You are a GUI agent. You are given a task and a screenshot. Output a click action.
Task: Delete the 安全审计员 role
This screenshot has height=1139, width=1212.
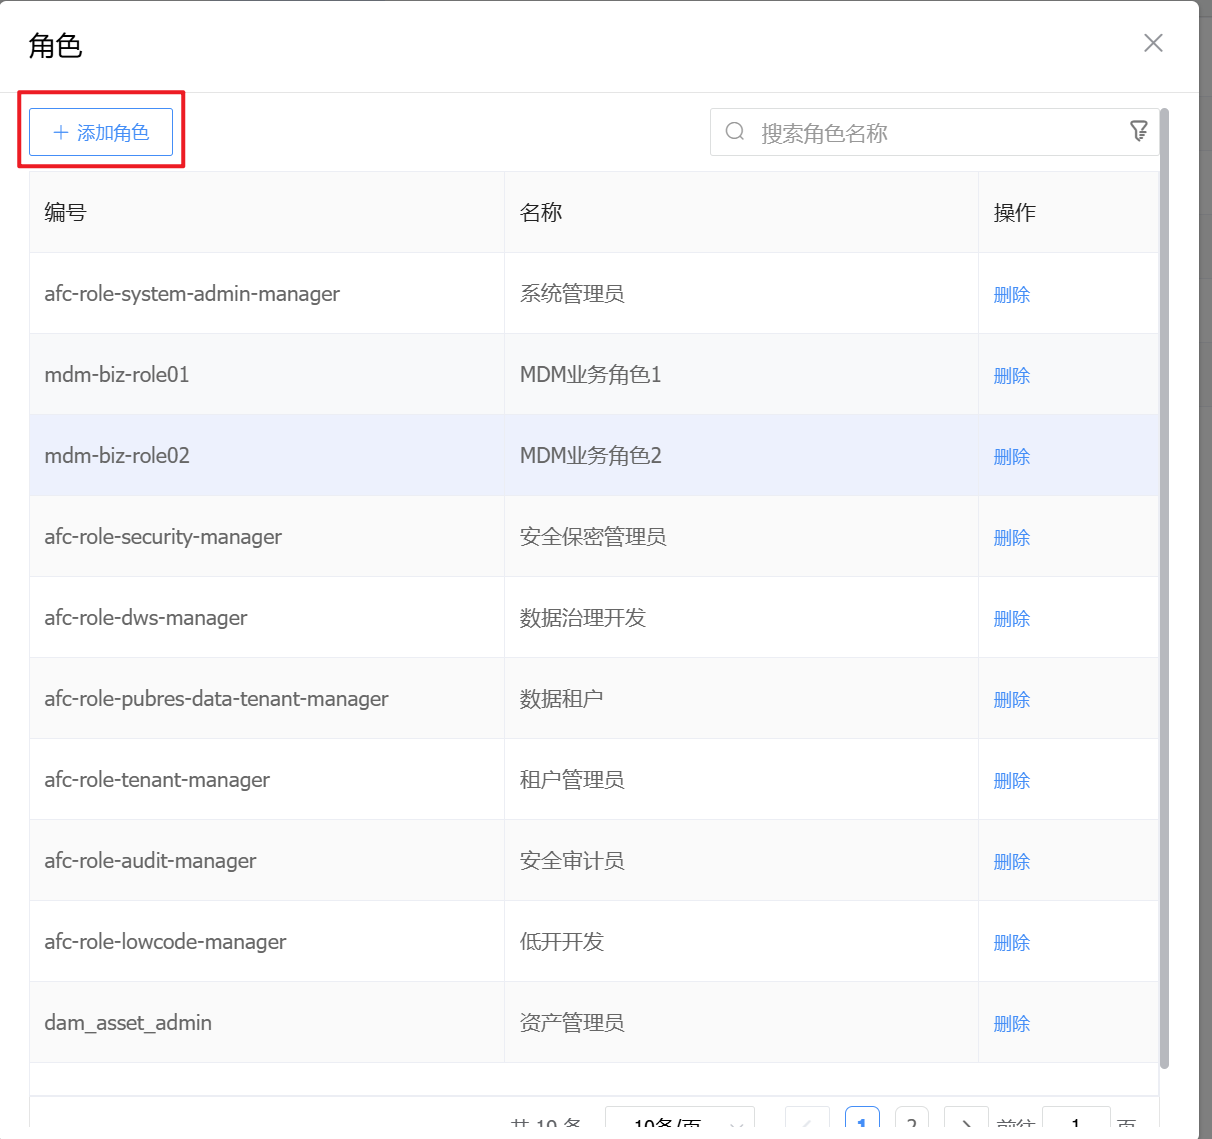tap(1011, 862)
